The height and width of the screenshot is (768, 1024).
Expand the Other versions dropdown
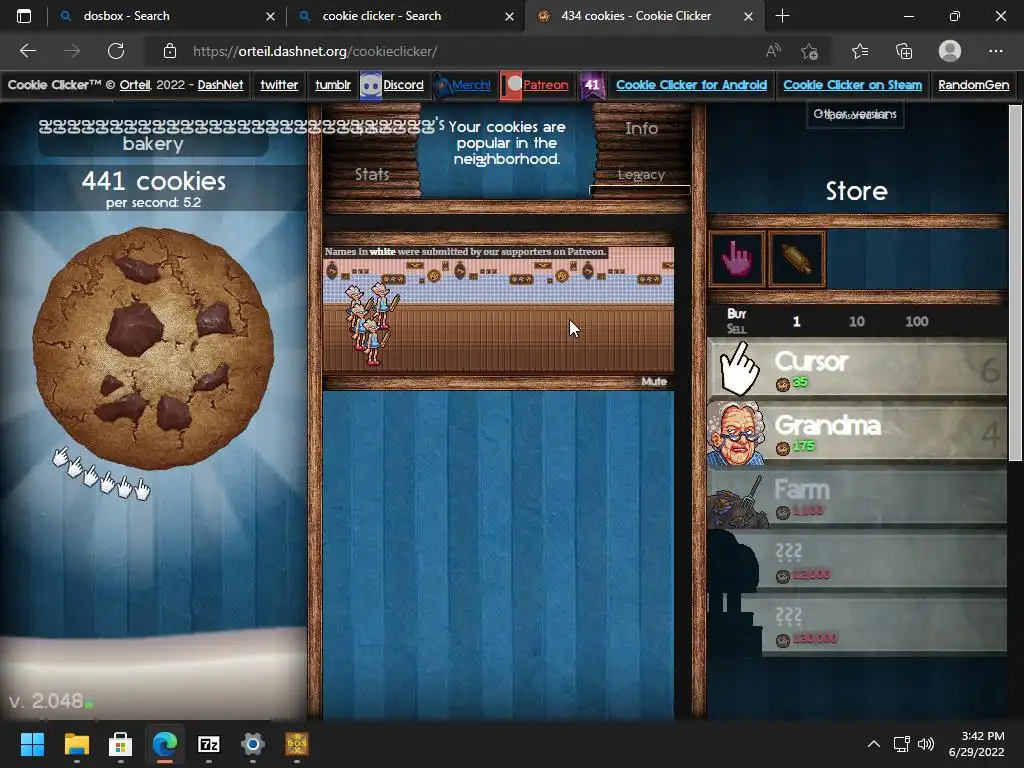tap(855, 114)
